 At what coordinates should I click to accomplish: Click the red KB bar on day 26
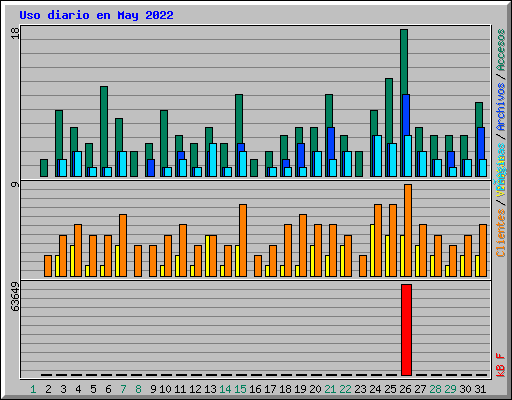406,330
